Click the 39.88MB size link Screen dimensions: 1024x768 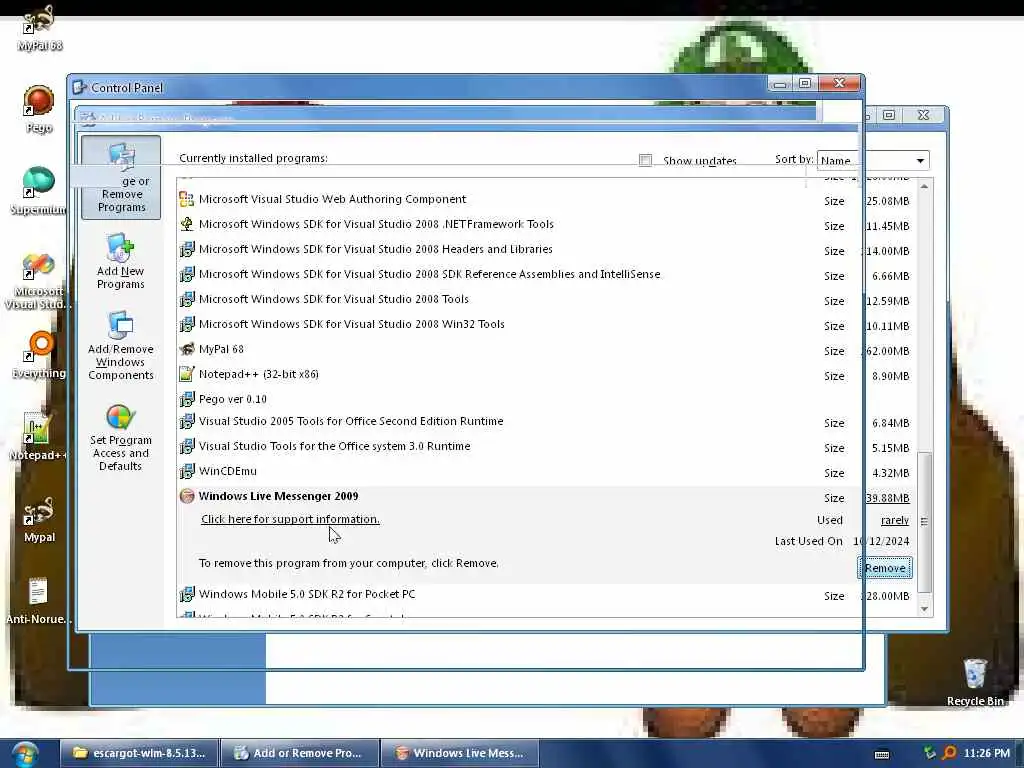887,498
